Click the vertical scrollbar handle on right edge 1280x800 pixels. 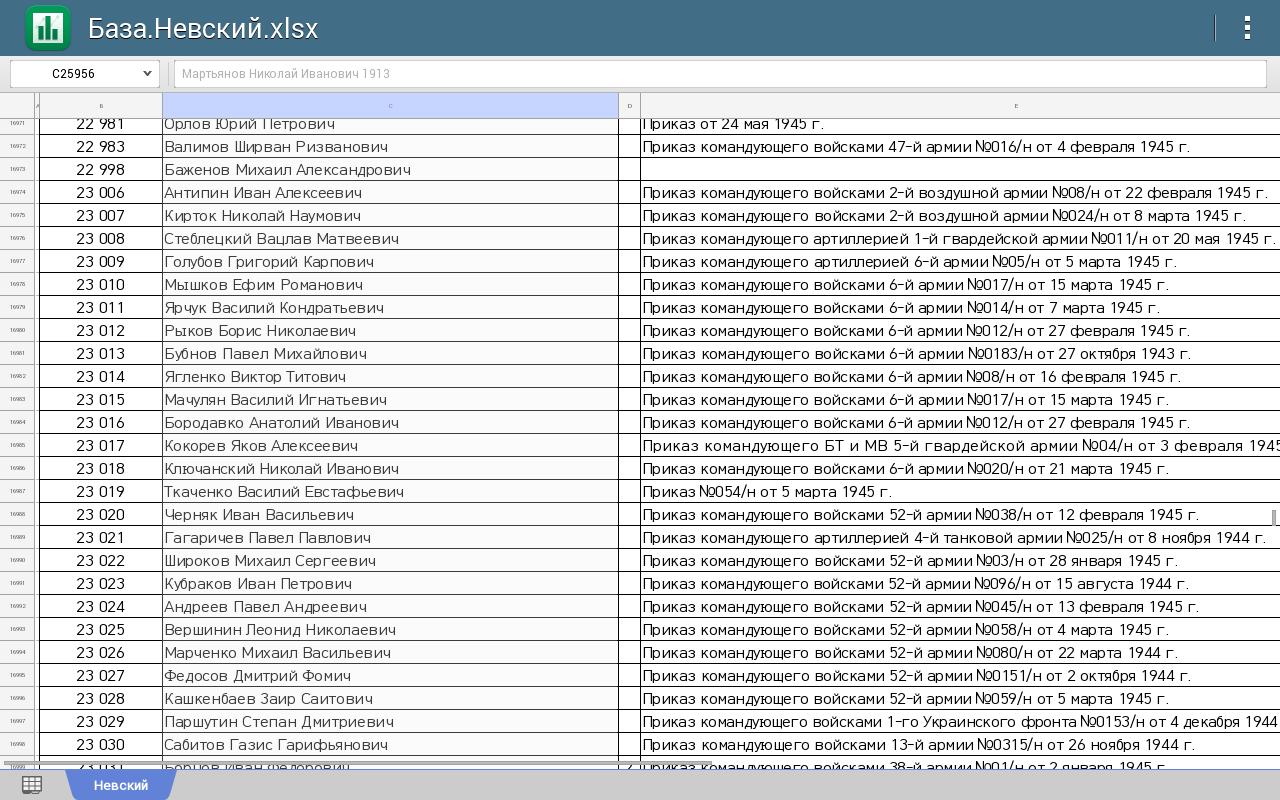[1273, 517]
